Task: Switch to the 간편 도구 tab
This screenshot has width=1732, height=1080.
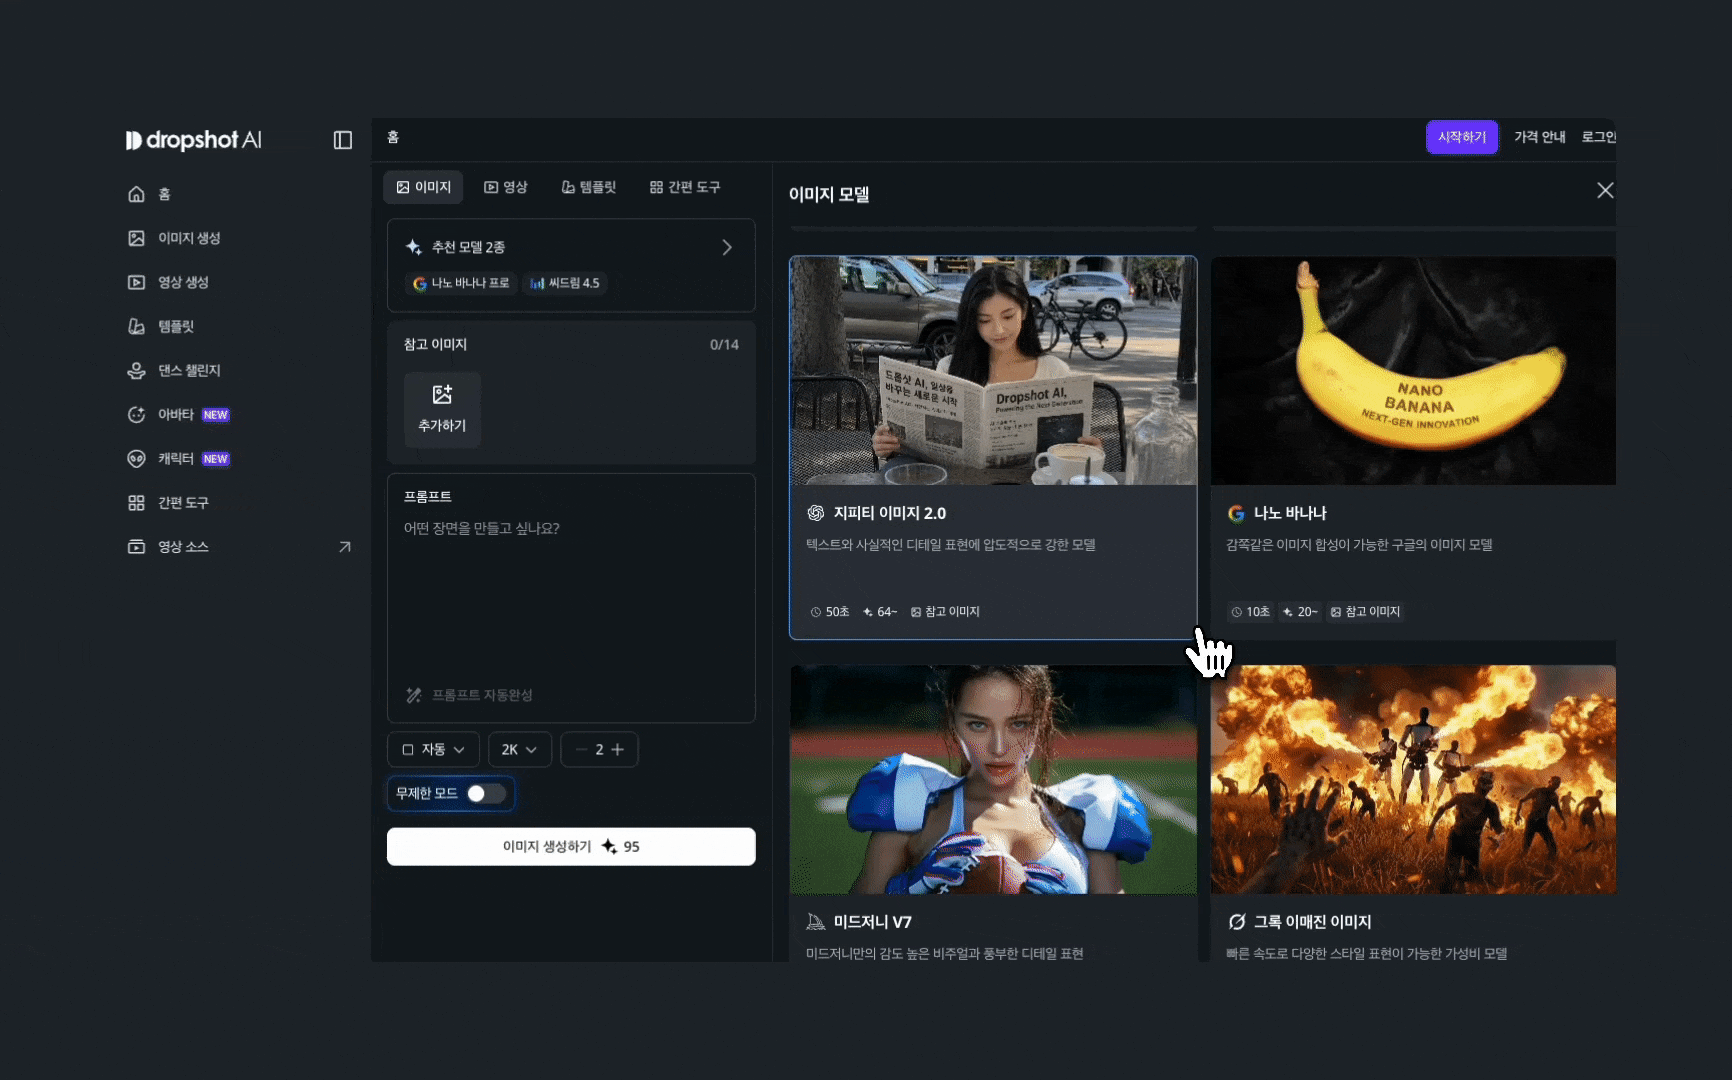Action: (684, 187)
